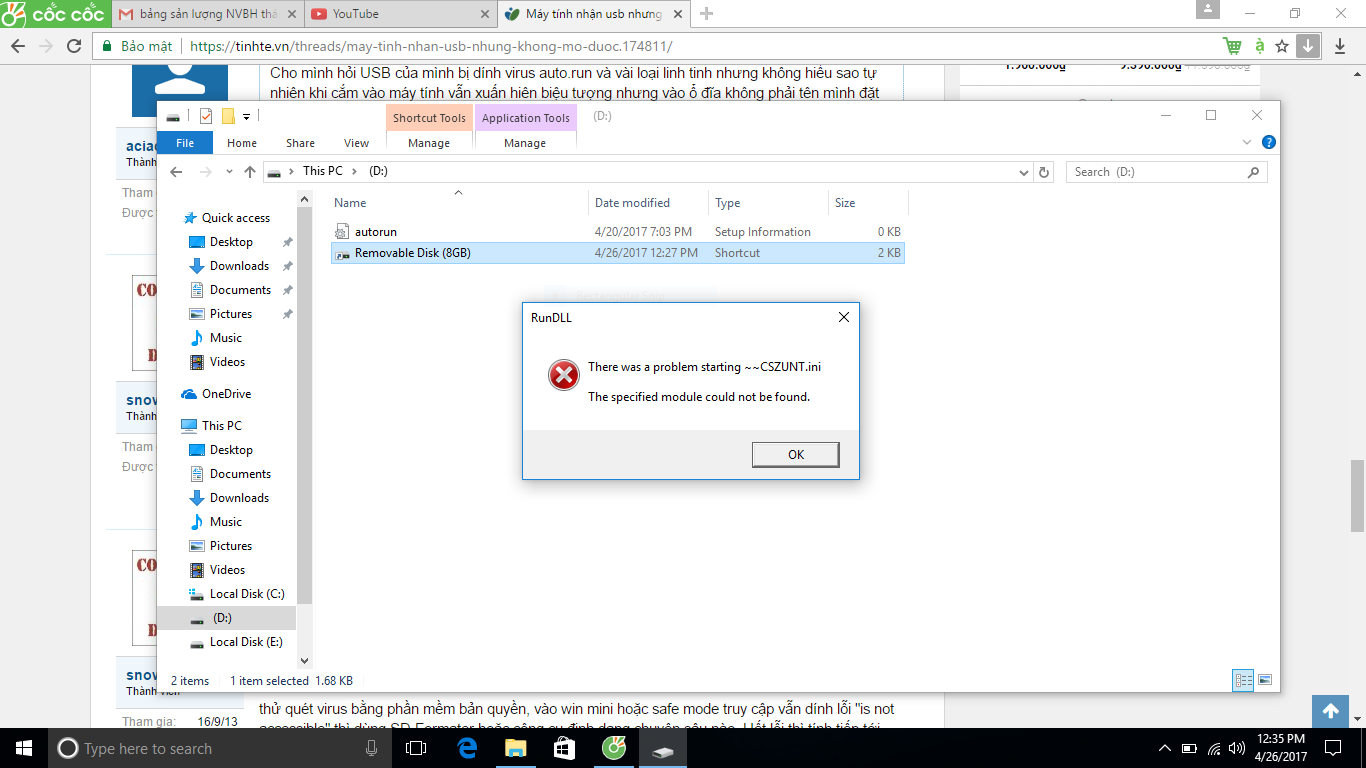This screenshot has height=768, width=1366.
Task: Open the browser user profile icon
Action: coord(1207,10)
